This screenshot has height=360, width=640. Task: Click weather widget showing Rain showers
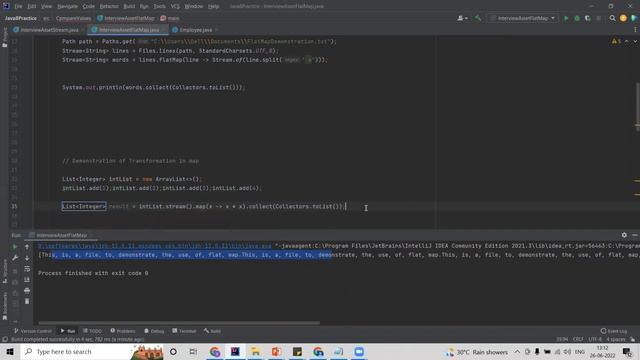(x=477, y=352)
